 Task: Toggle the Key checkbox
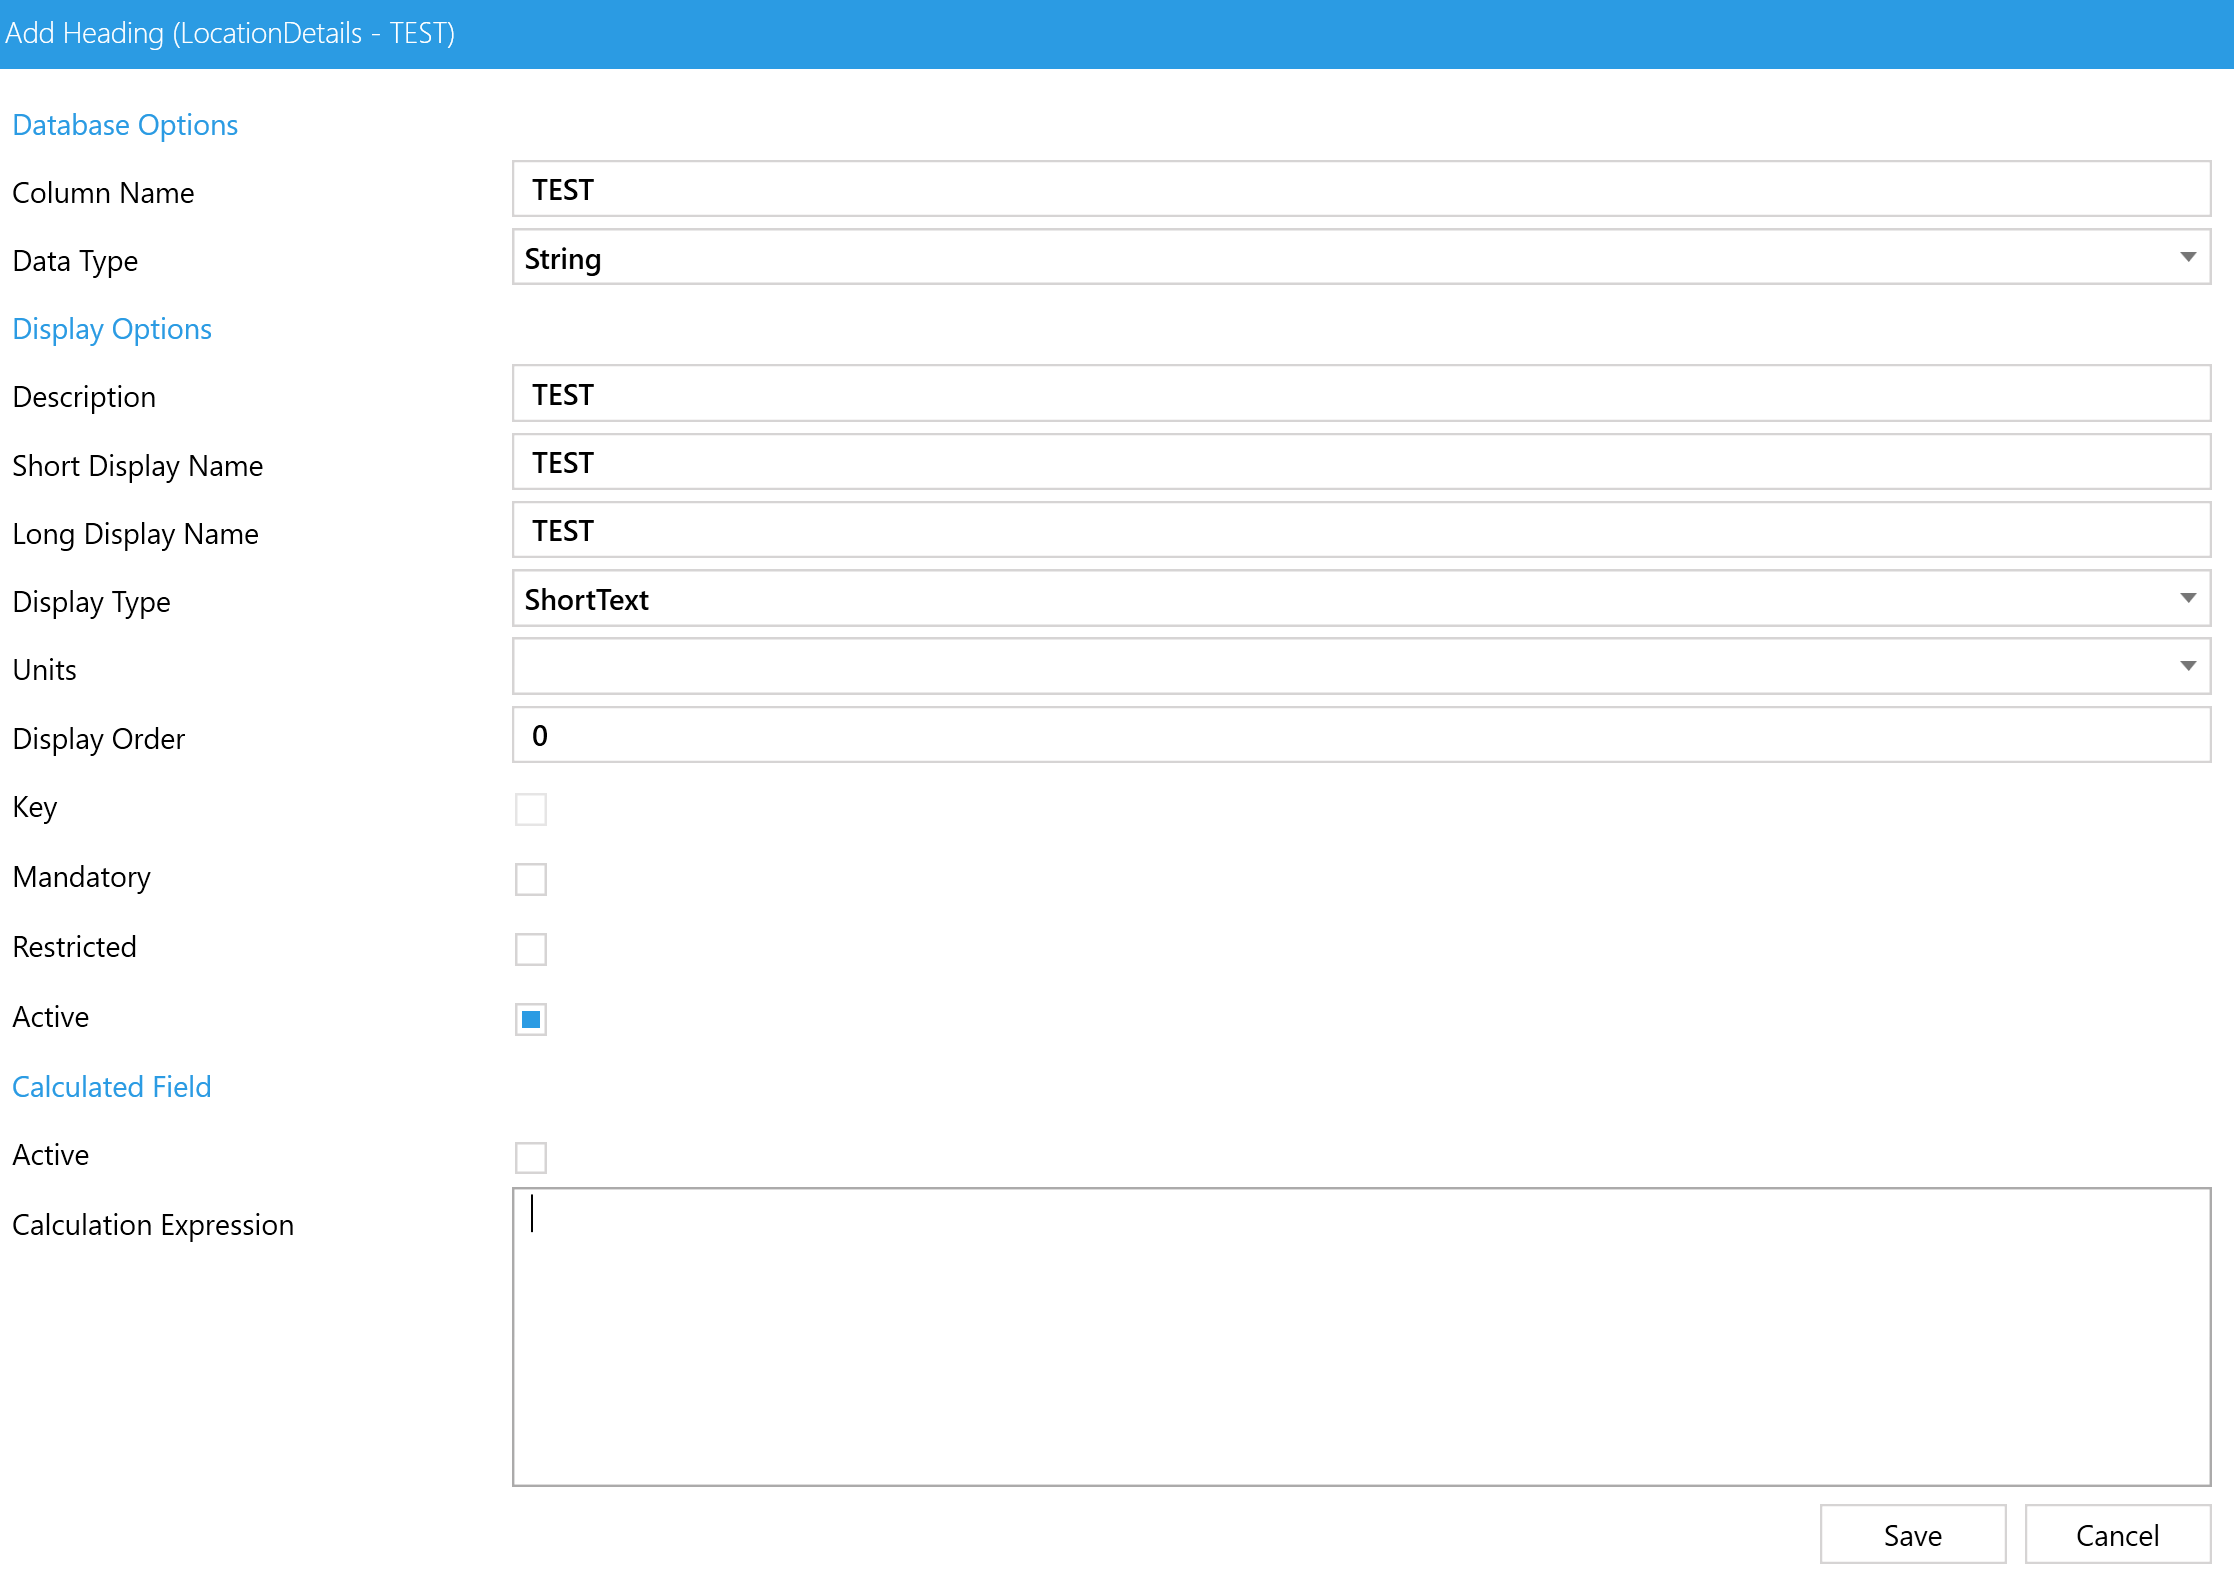click(531, 809)
